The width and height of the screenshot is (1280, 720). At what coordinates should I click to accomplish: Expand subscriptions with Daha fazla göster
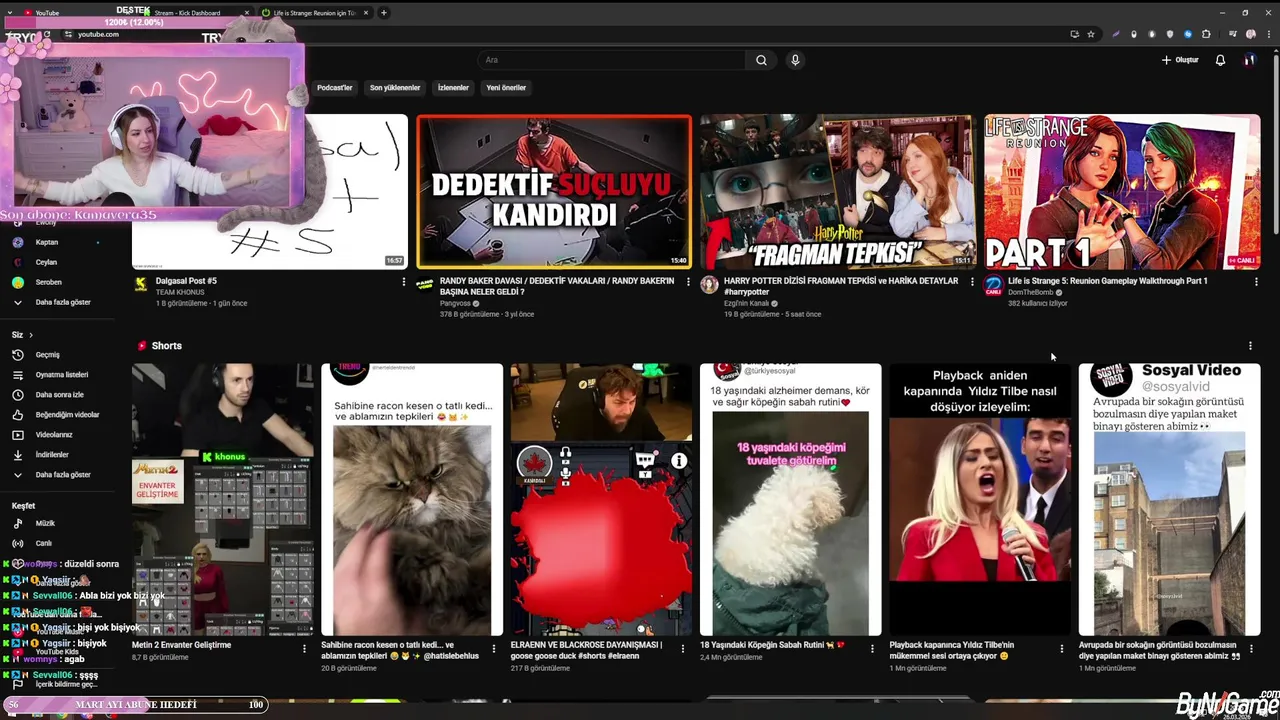(62, 302)
